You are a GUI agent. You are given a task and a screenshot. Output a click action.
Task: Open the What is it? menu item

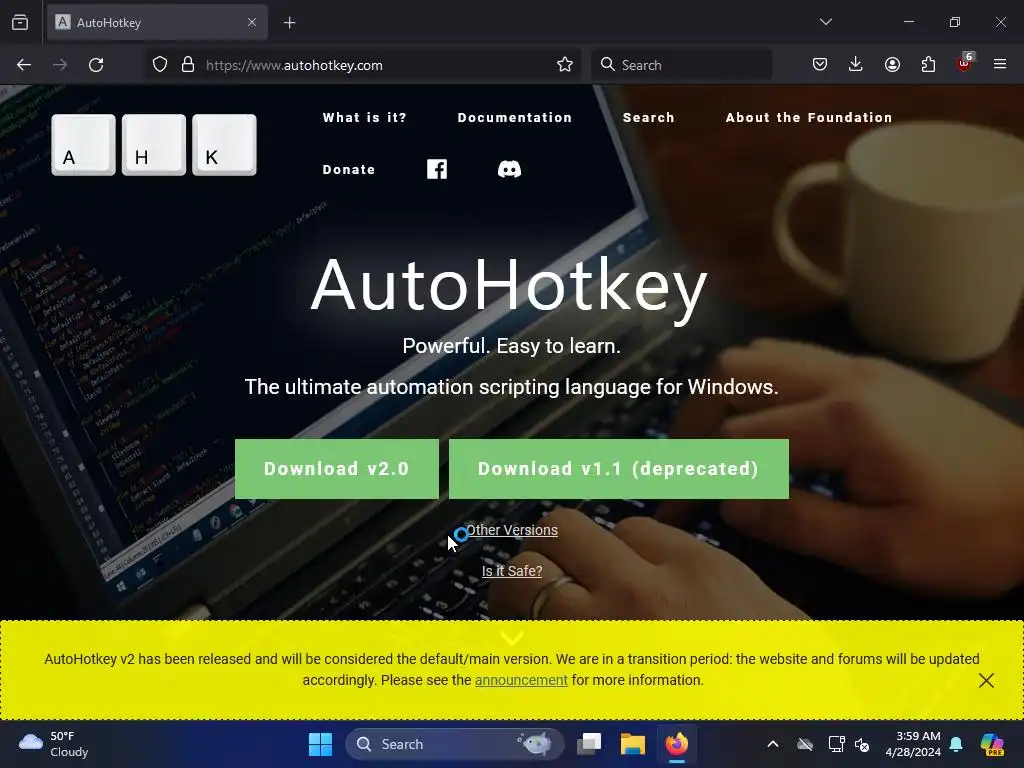click(364, 118)
